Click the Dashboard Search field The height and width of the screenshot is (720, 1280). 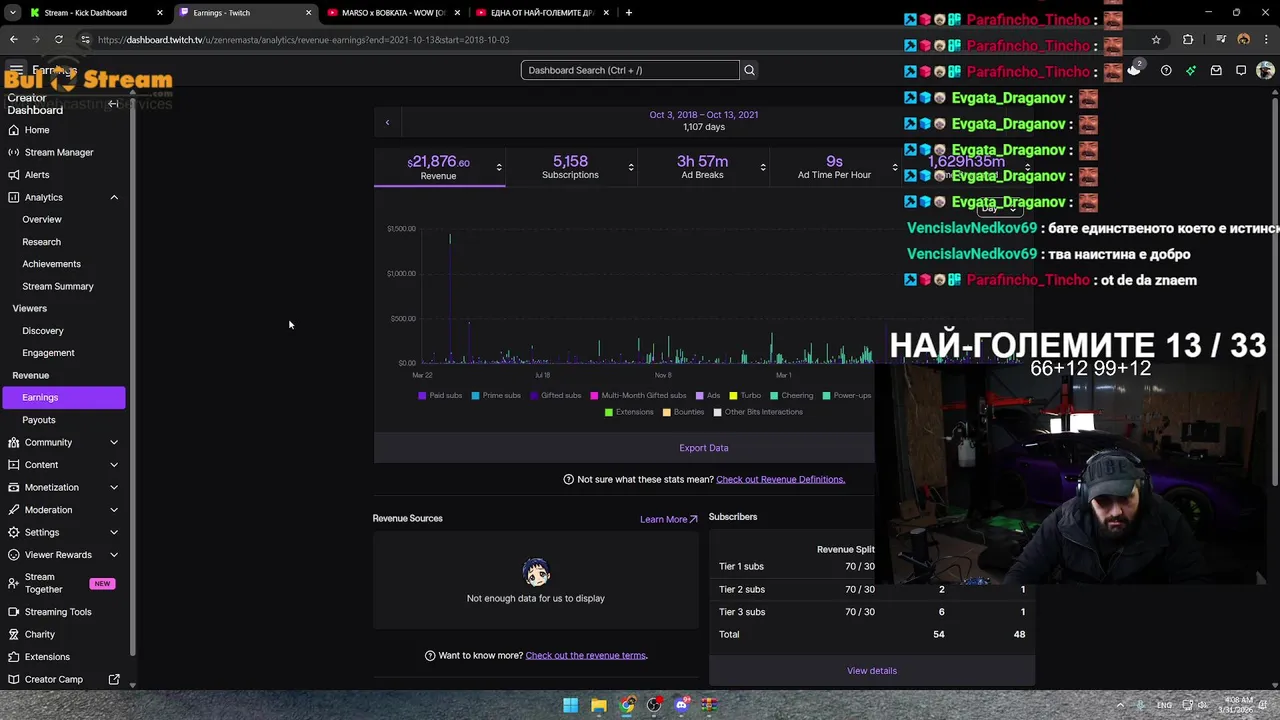pyautogui.click(x=630, y=70)
